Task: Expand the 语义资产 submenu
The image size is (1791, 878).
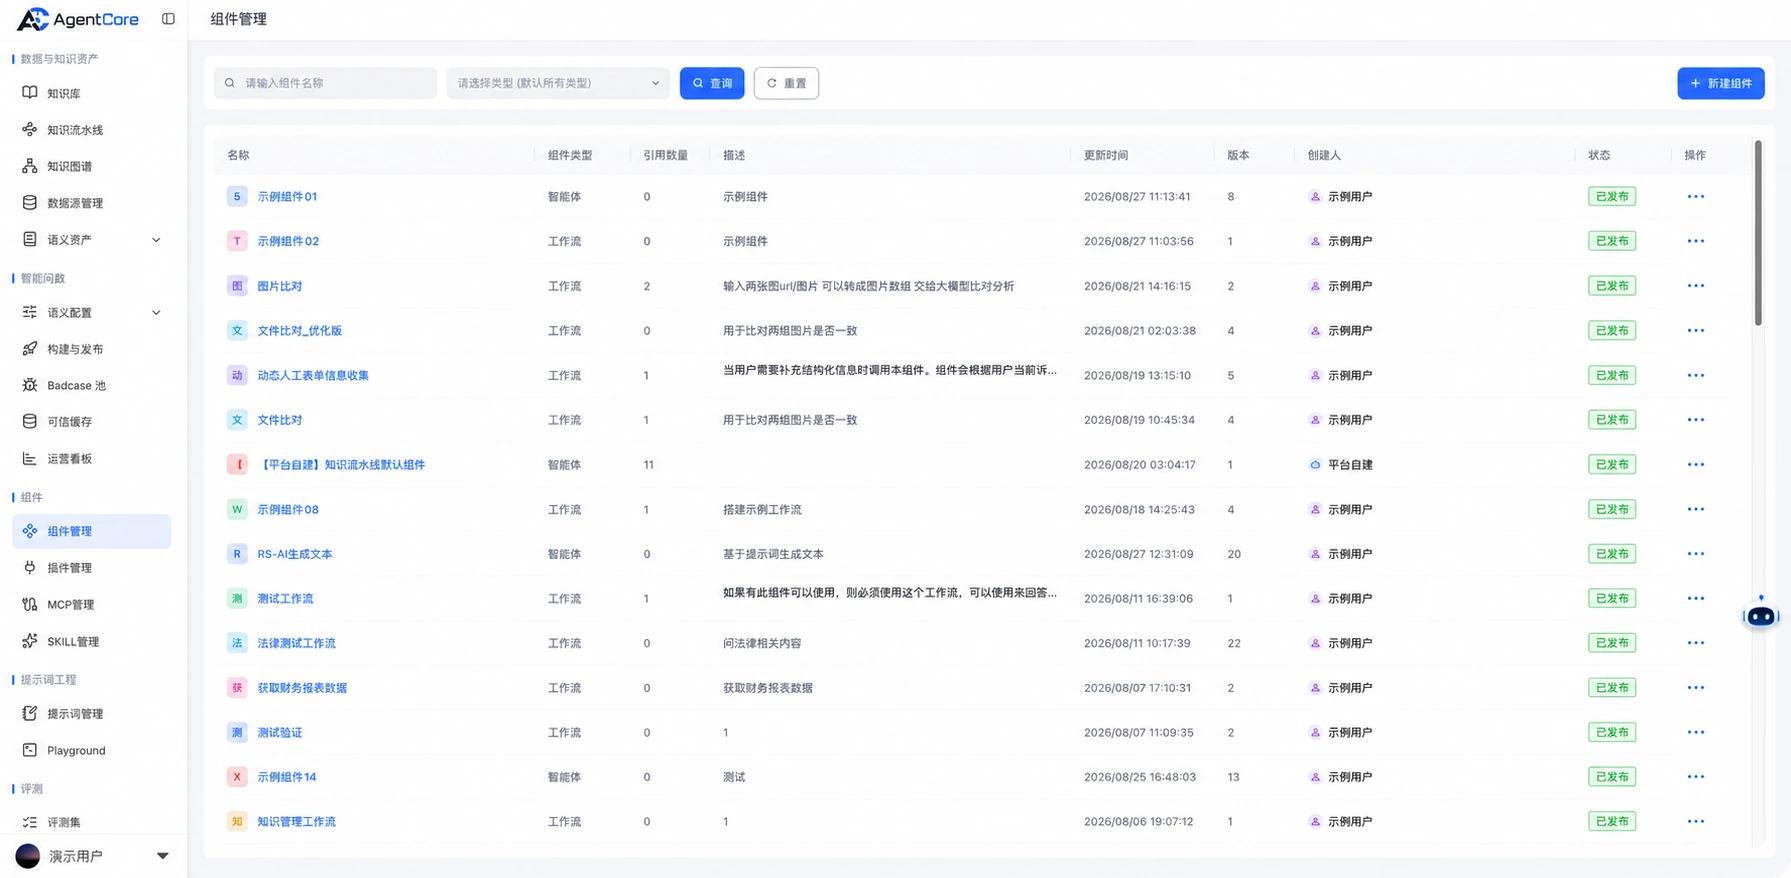Action: click(x=156, y=240)
